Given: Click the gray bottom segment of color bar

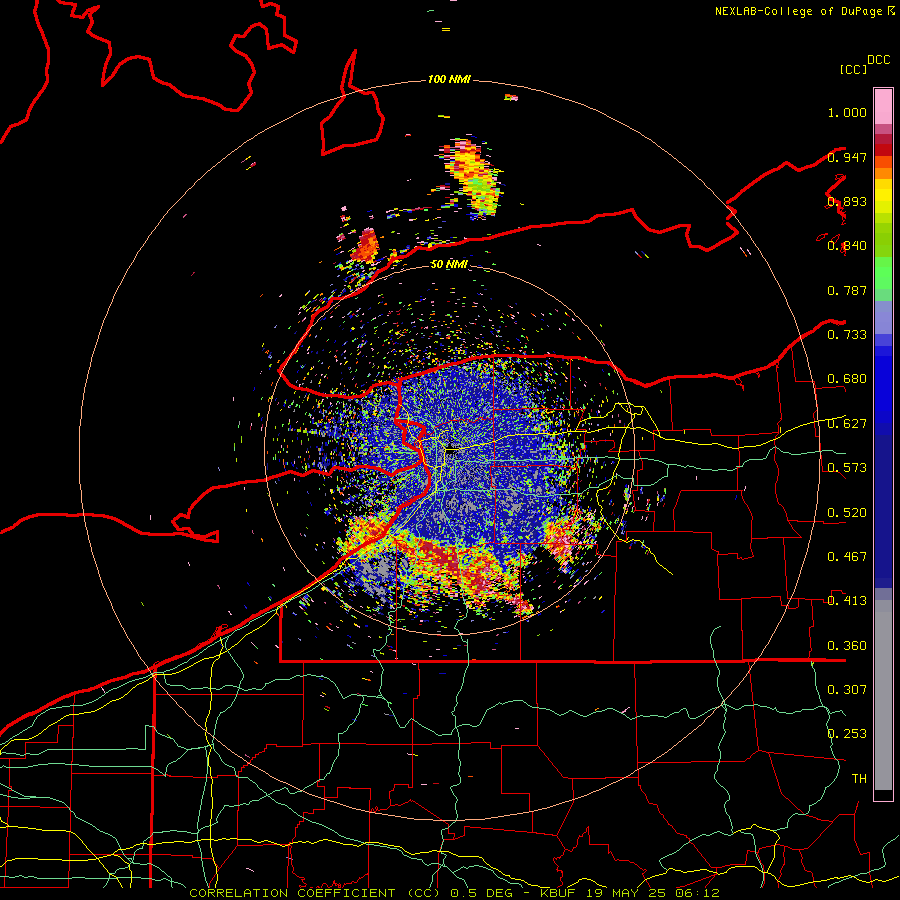Looking at the screenshot, I should tap(883, 695).
